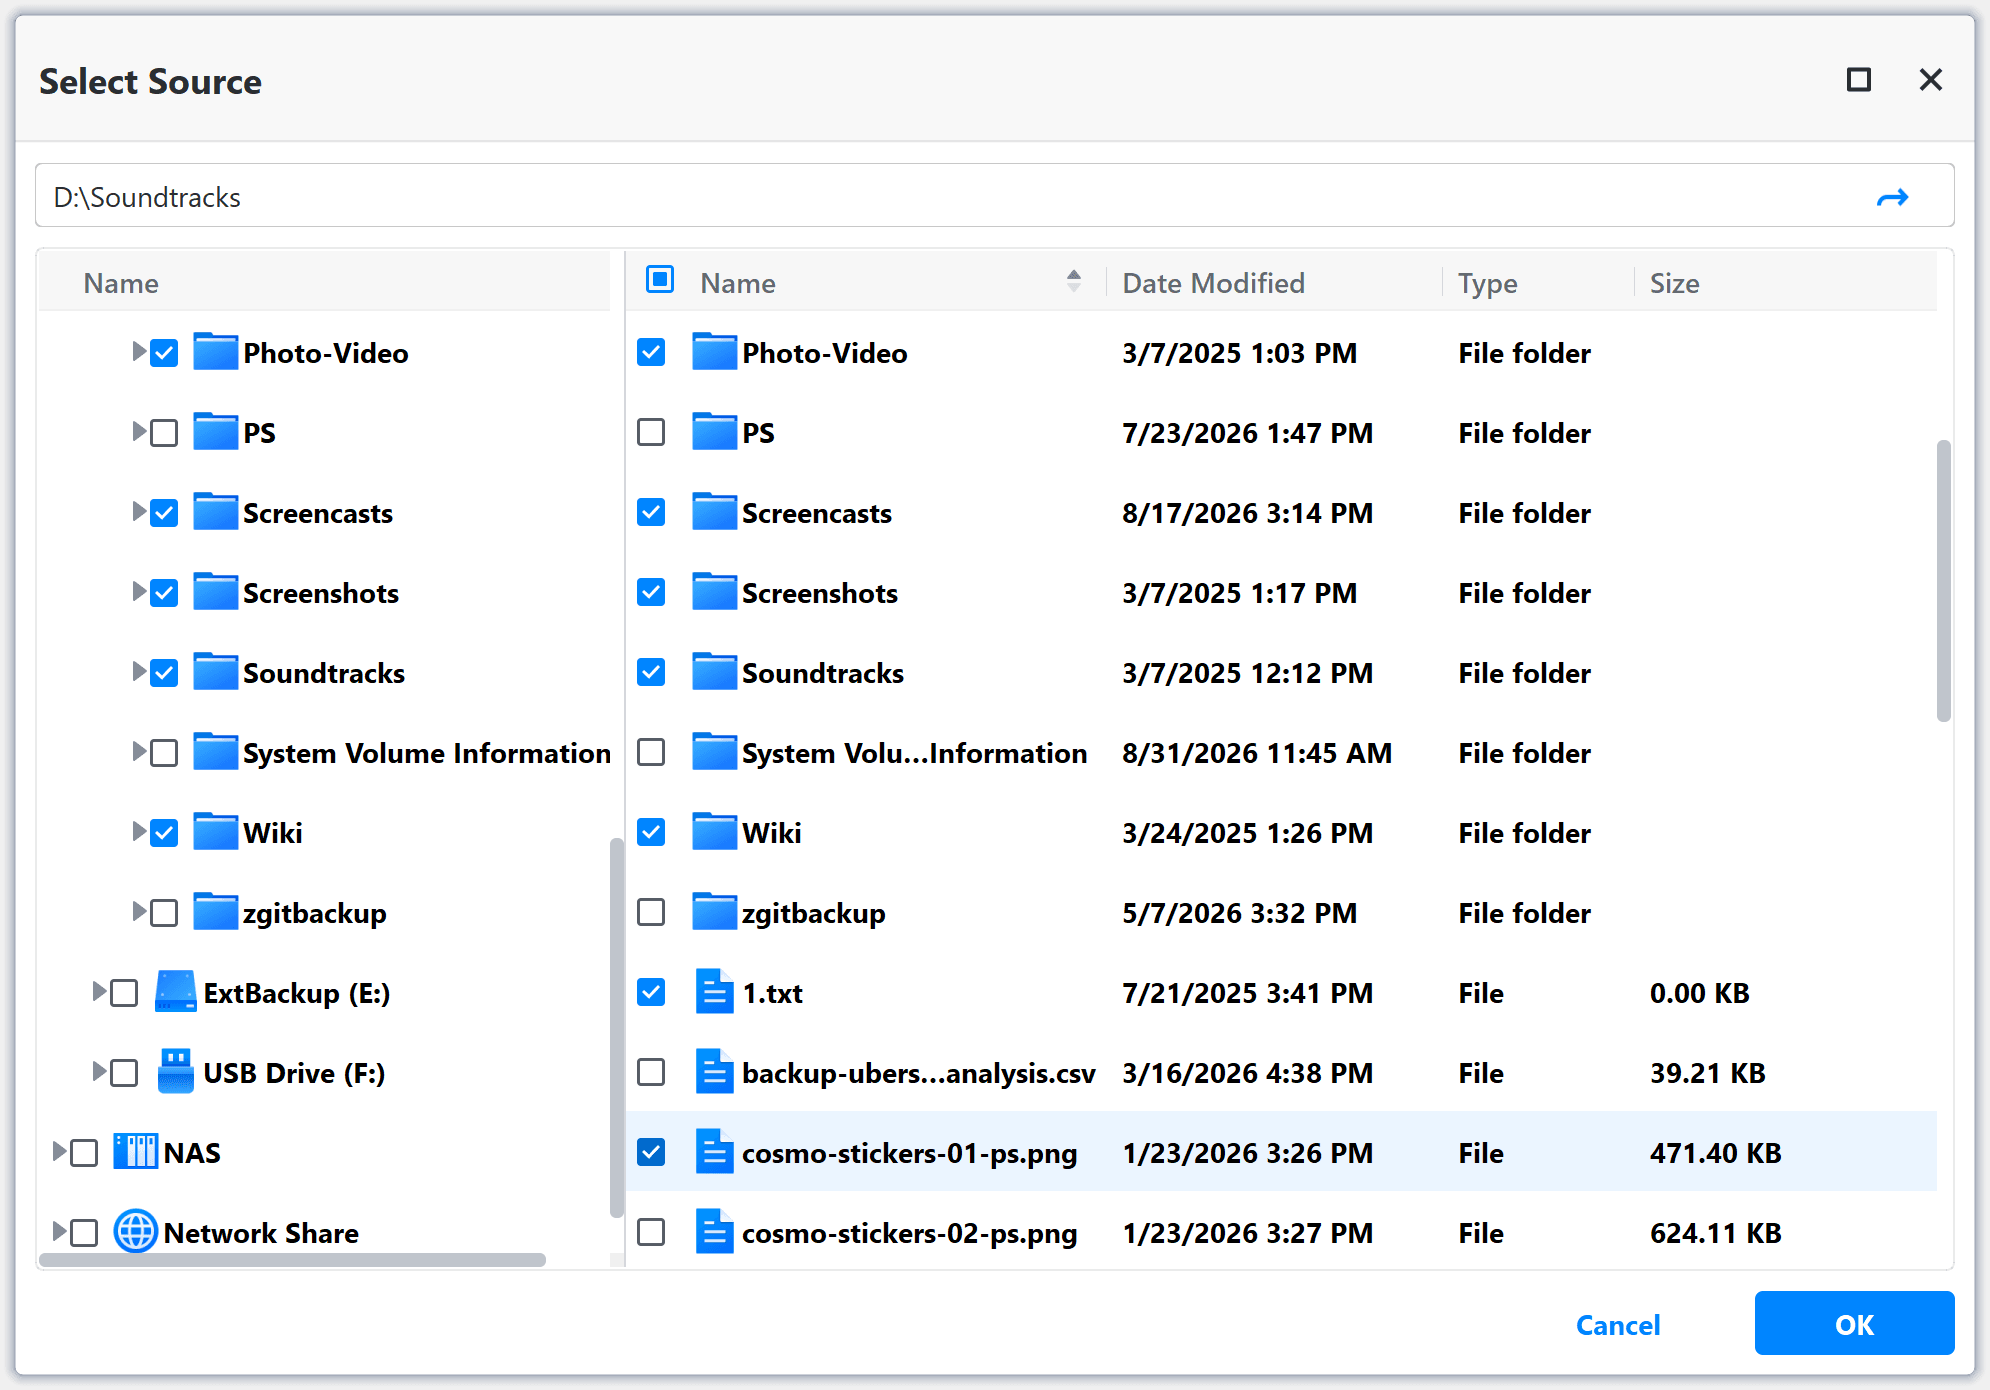The width and height of the screenshot is (1990, 1390).
Task: Click the sort arrows on the Name column
Action: (x=1073, y=281)
